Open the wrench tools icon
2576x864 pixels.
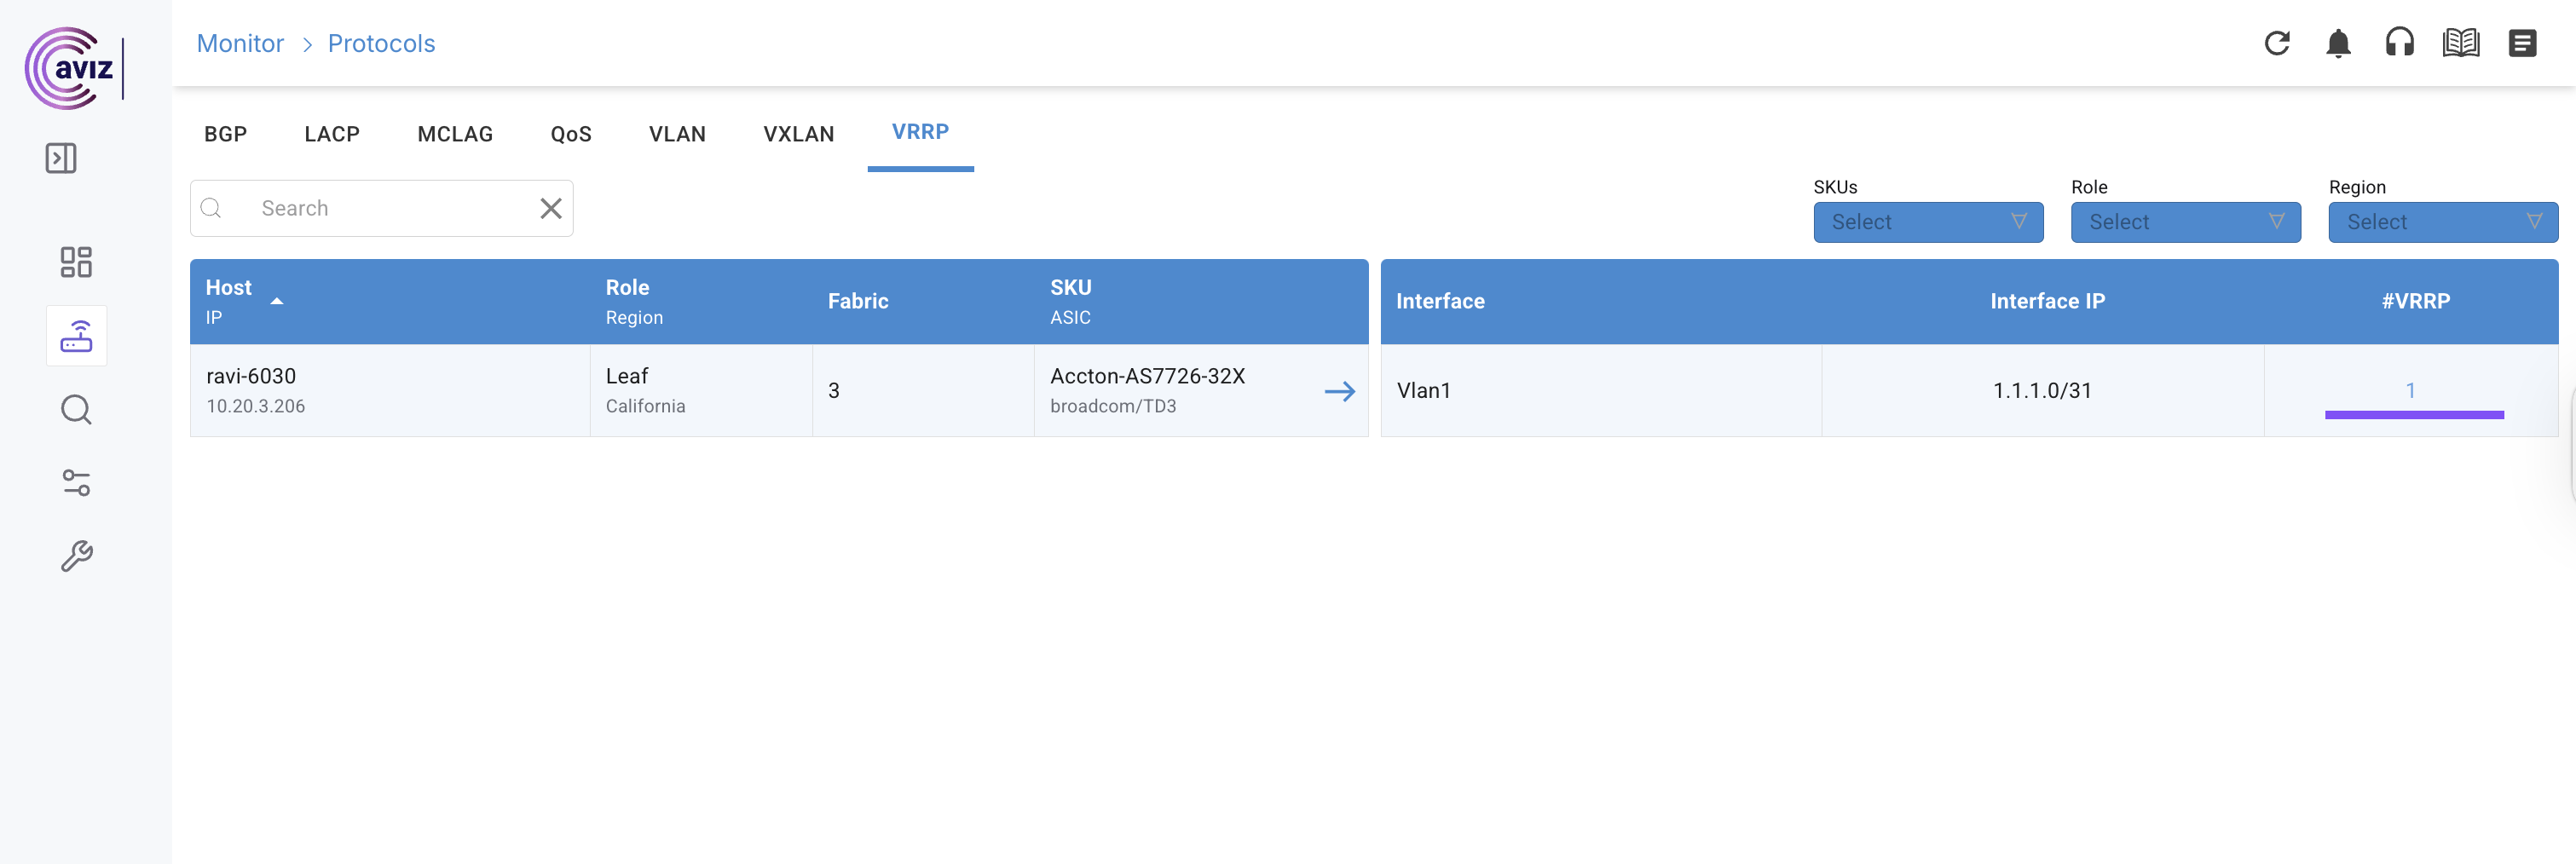[76, 556]
